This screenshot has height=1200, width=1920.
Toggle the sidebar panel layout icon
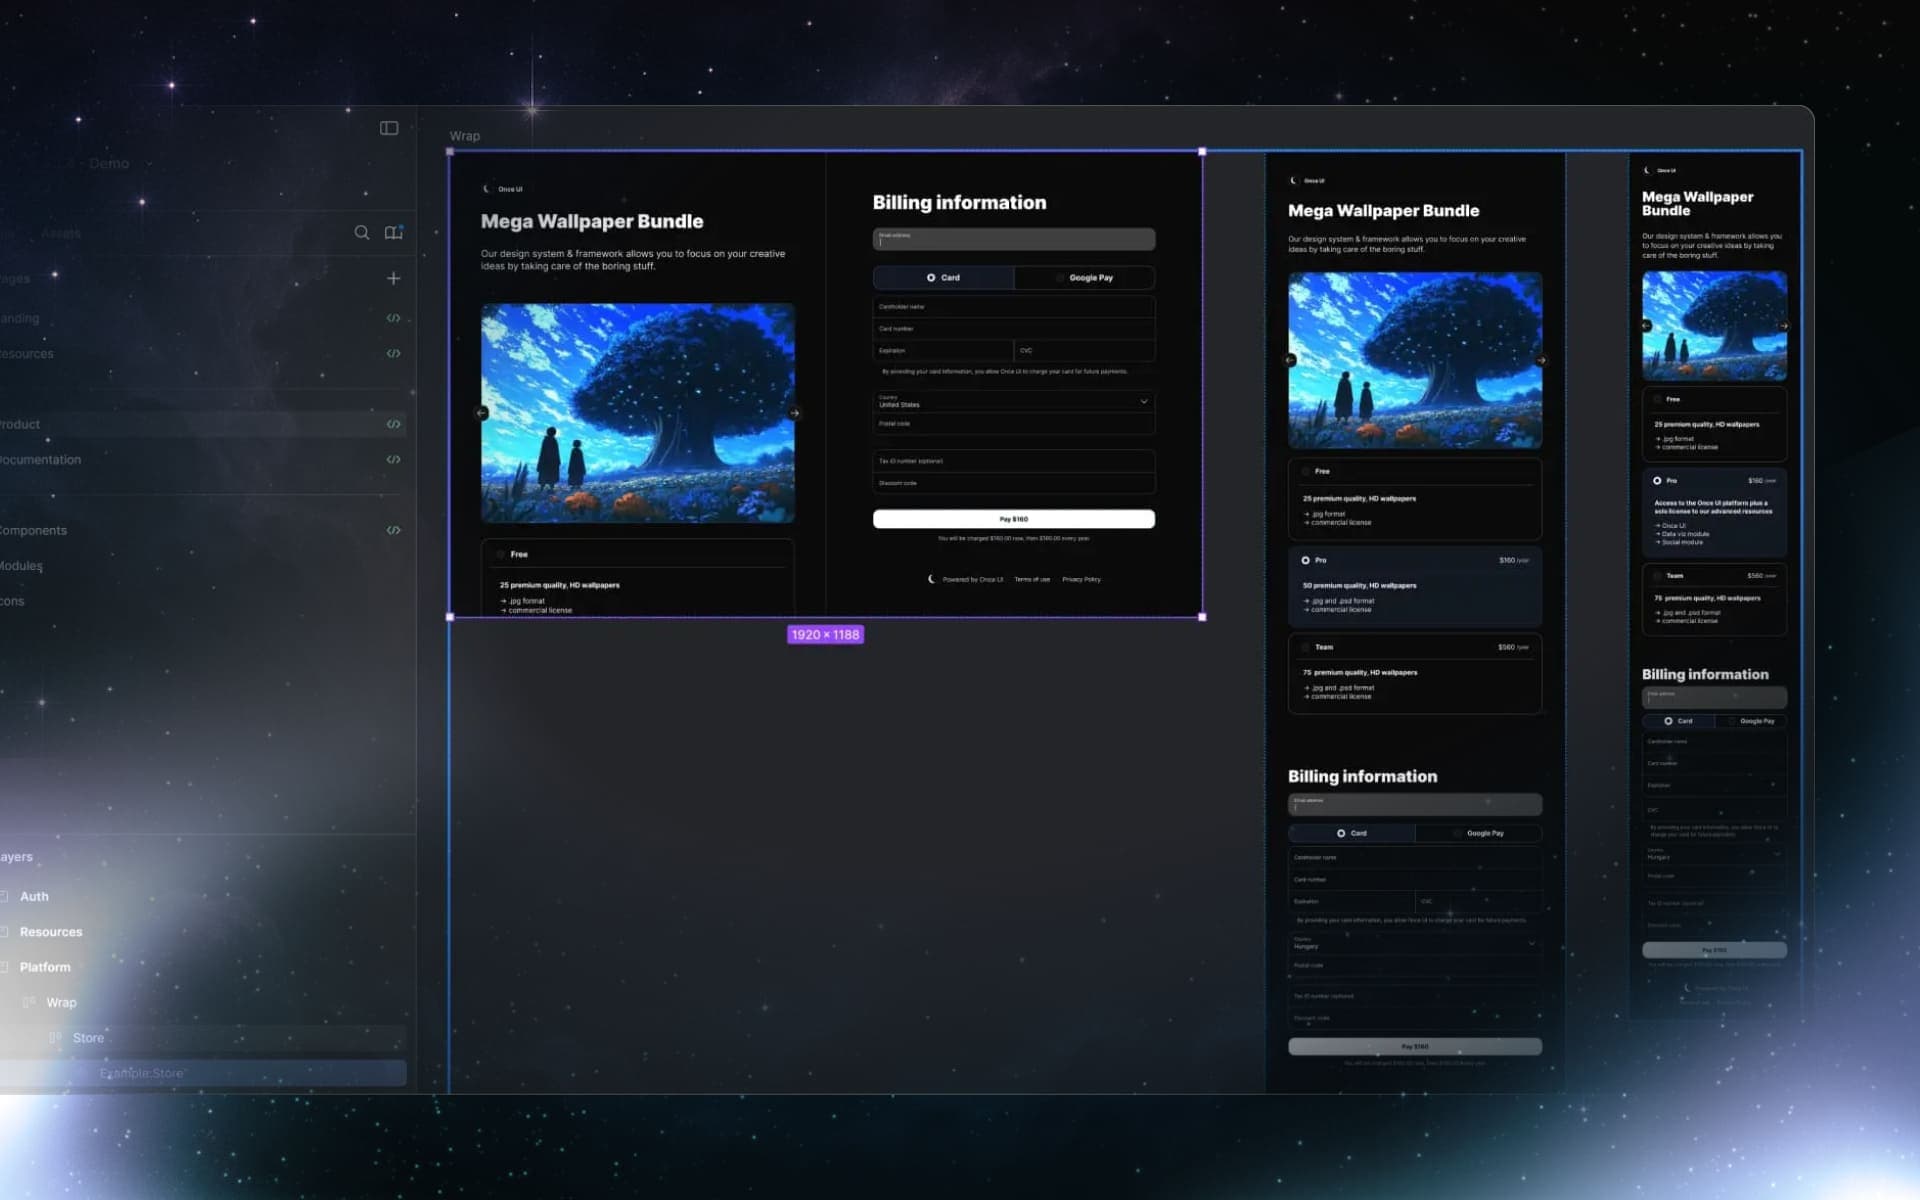tap(389, 128)
